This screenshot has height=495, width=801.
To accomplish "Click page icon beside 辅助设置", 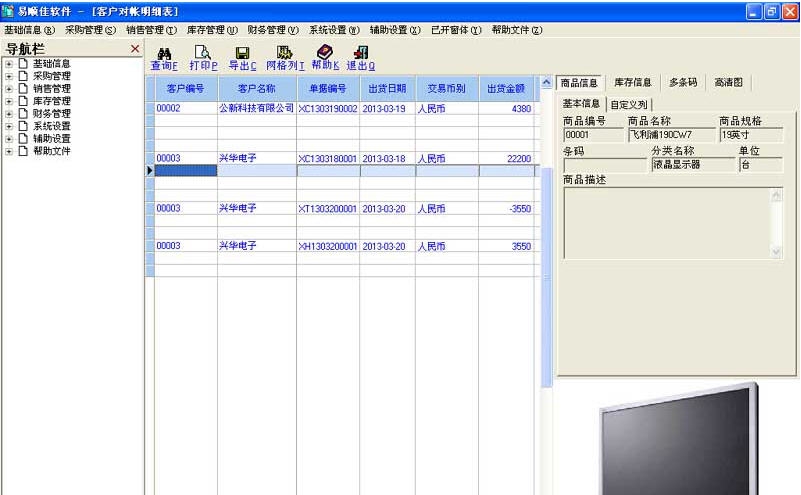I will (23, 138).
